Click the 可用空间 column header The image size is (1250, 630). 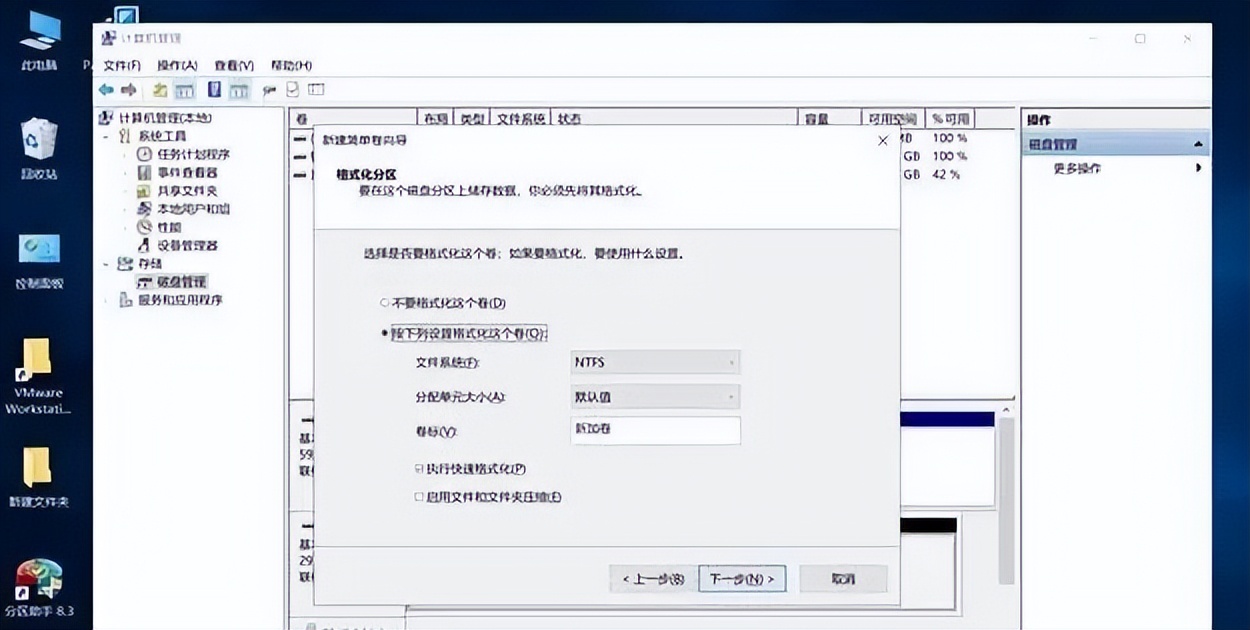pyautogui.click(x=893, y=118)
